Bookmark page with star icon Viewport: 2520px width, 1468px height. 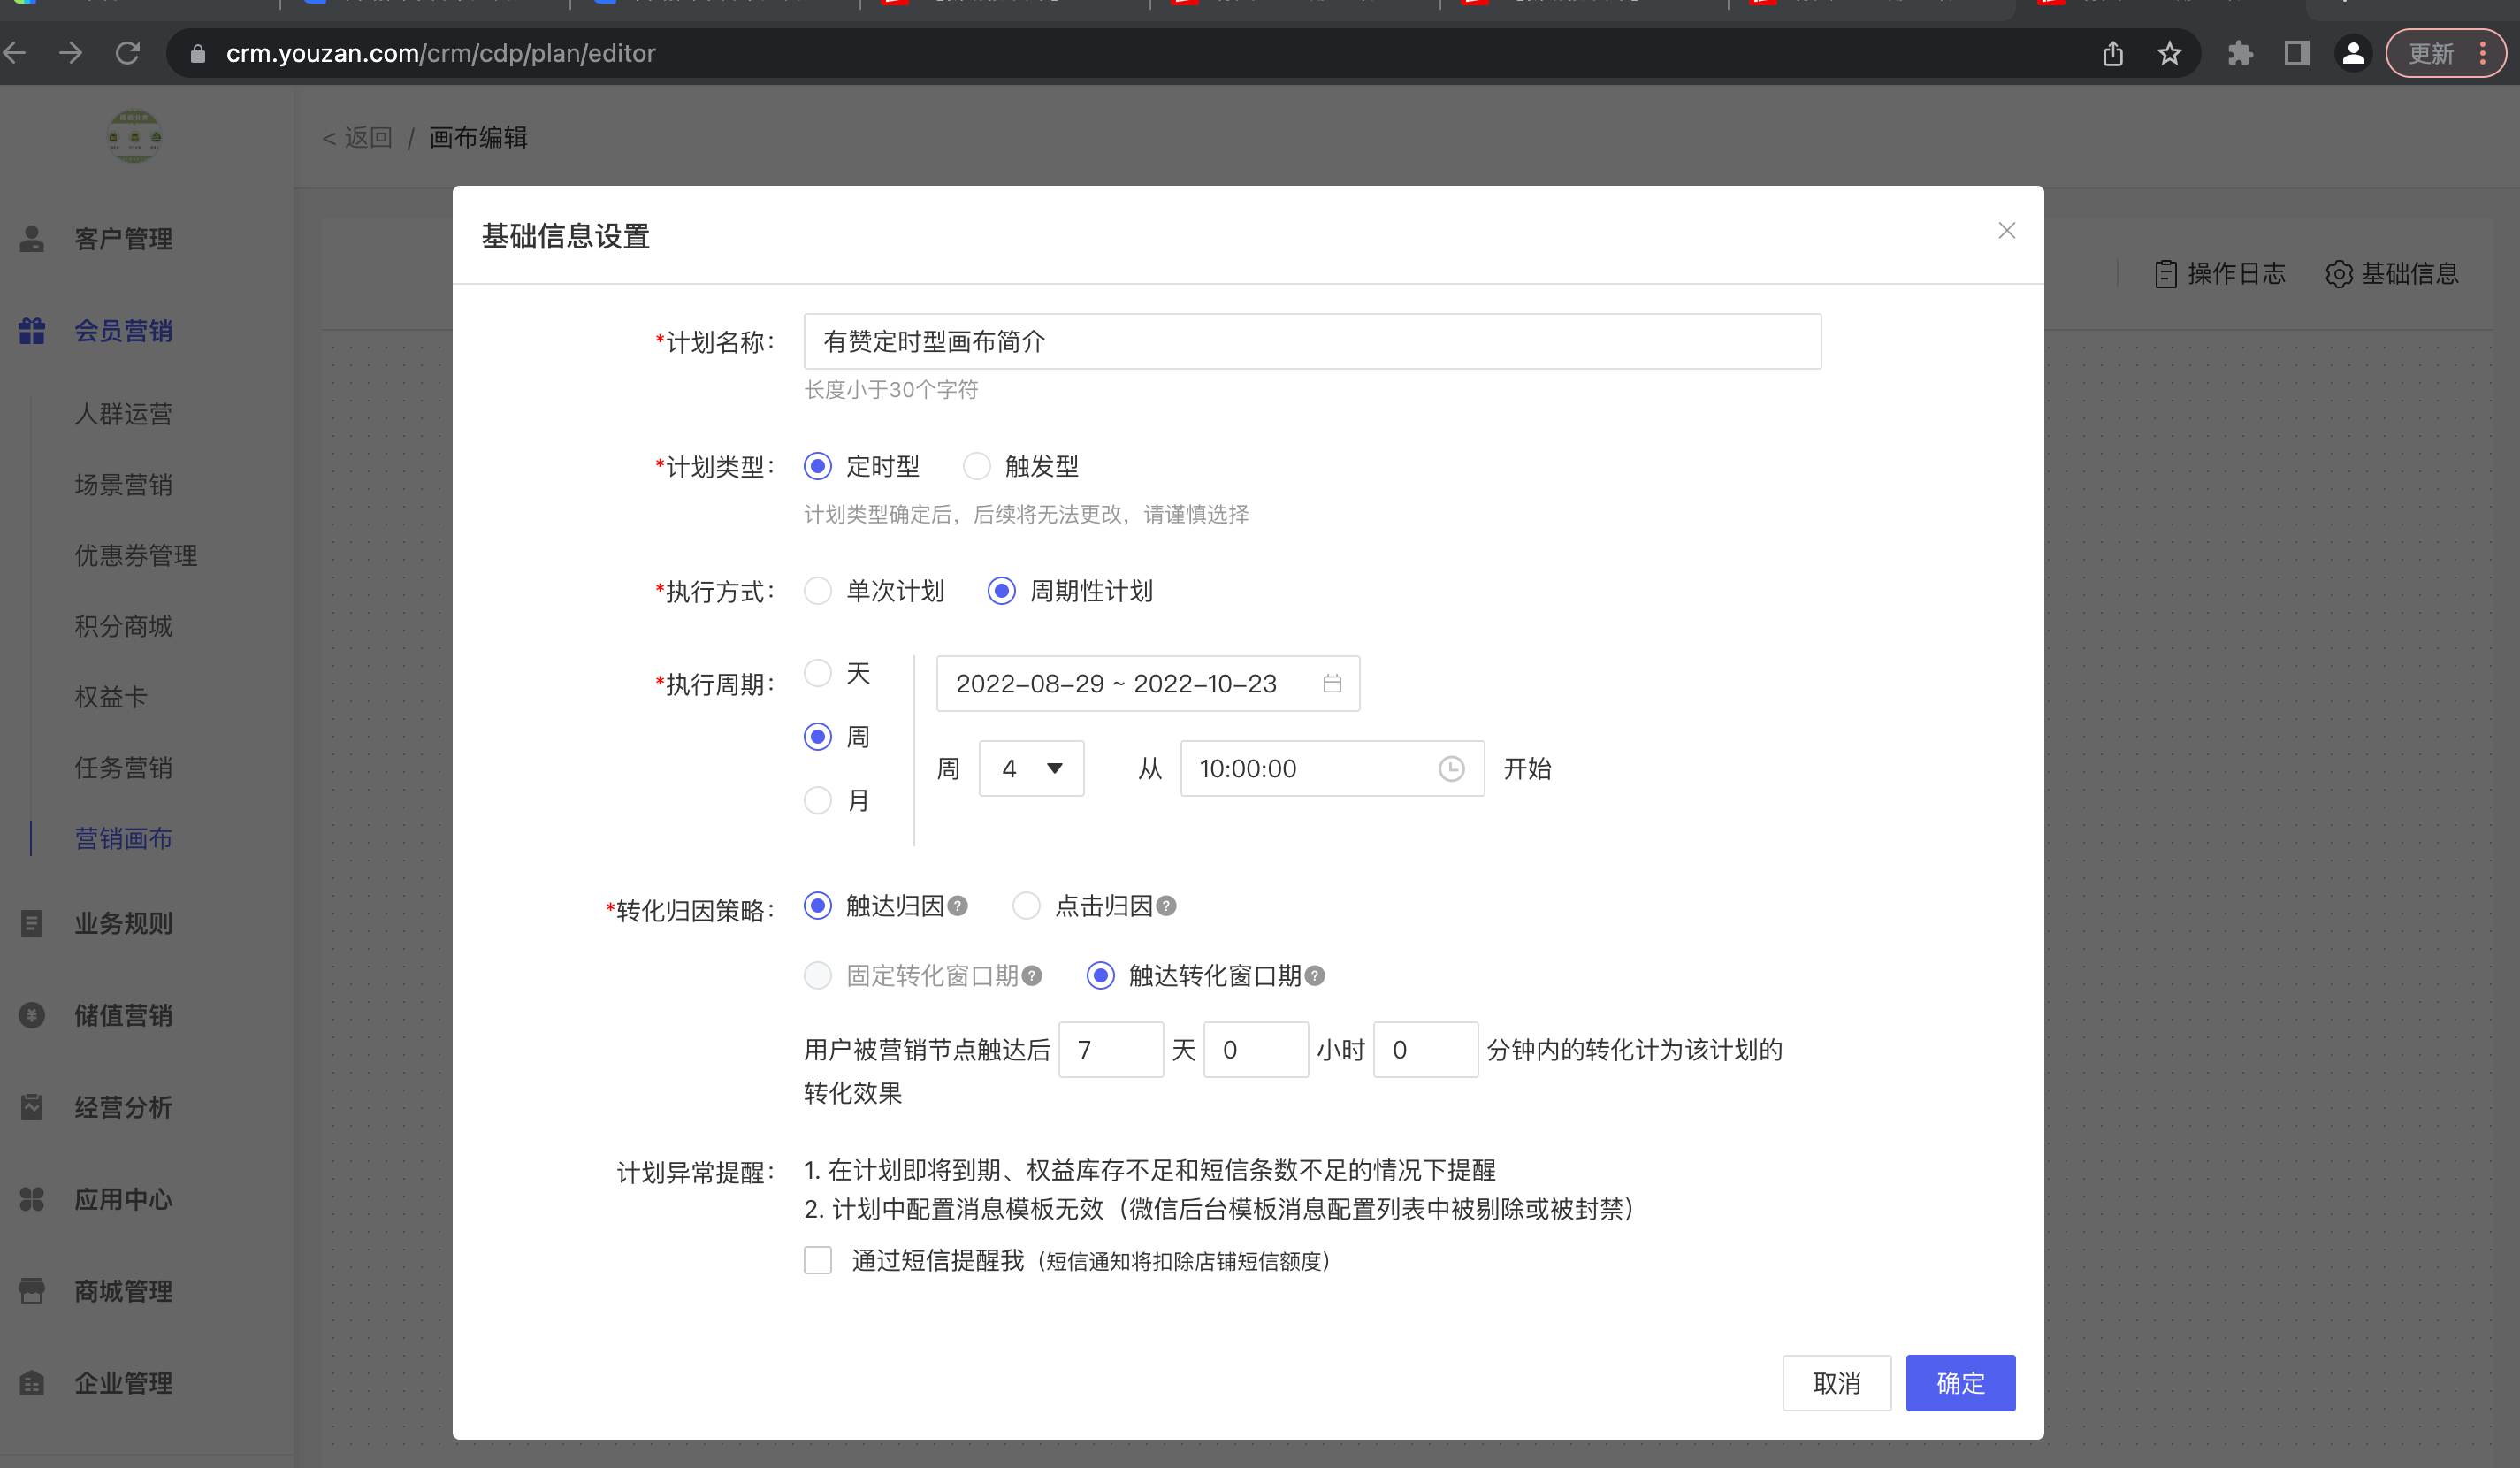click(x=2169, y=53)
